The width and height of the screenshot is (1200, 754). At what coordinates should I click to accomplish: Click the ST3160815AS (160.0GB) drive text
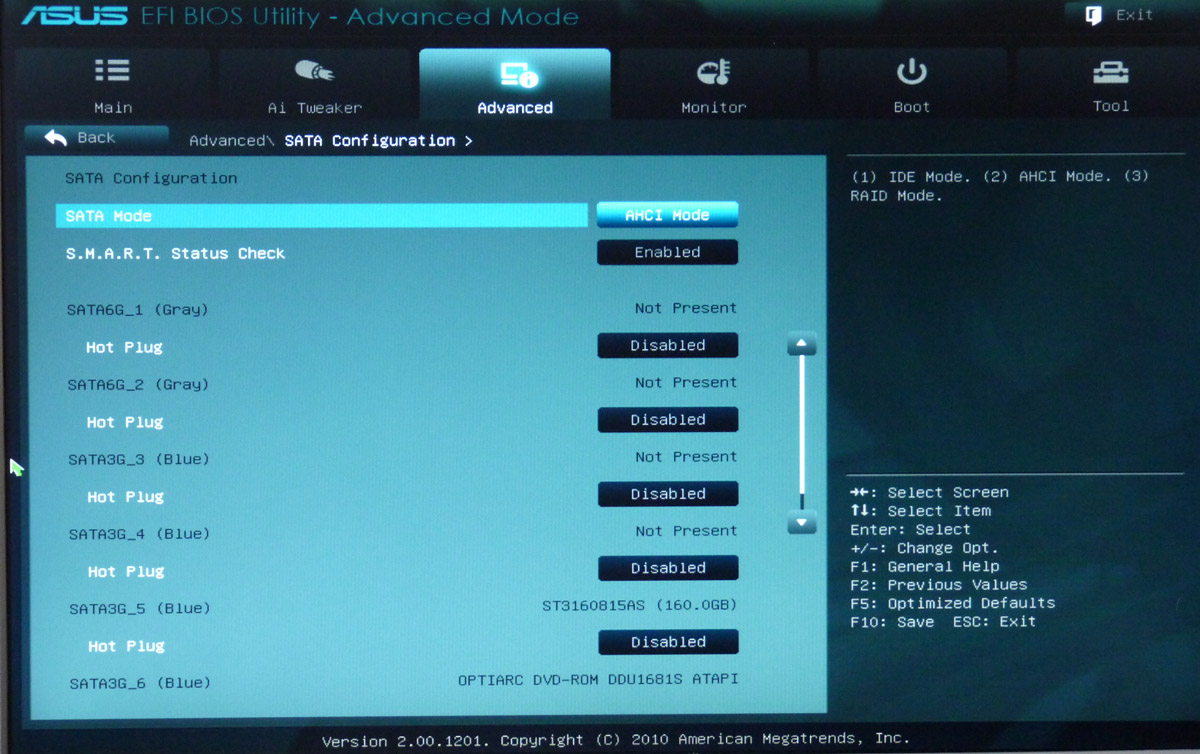click(639, 605)
